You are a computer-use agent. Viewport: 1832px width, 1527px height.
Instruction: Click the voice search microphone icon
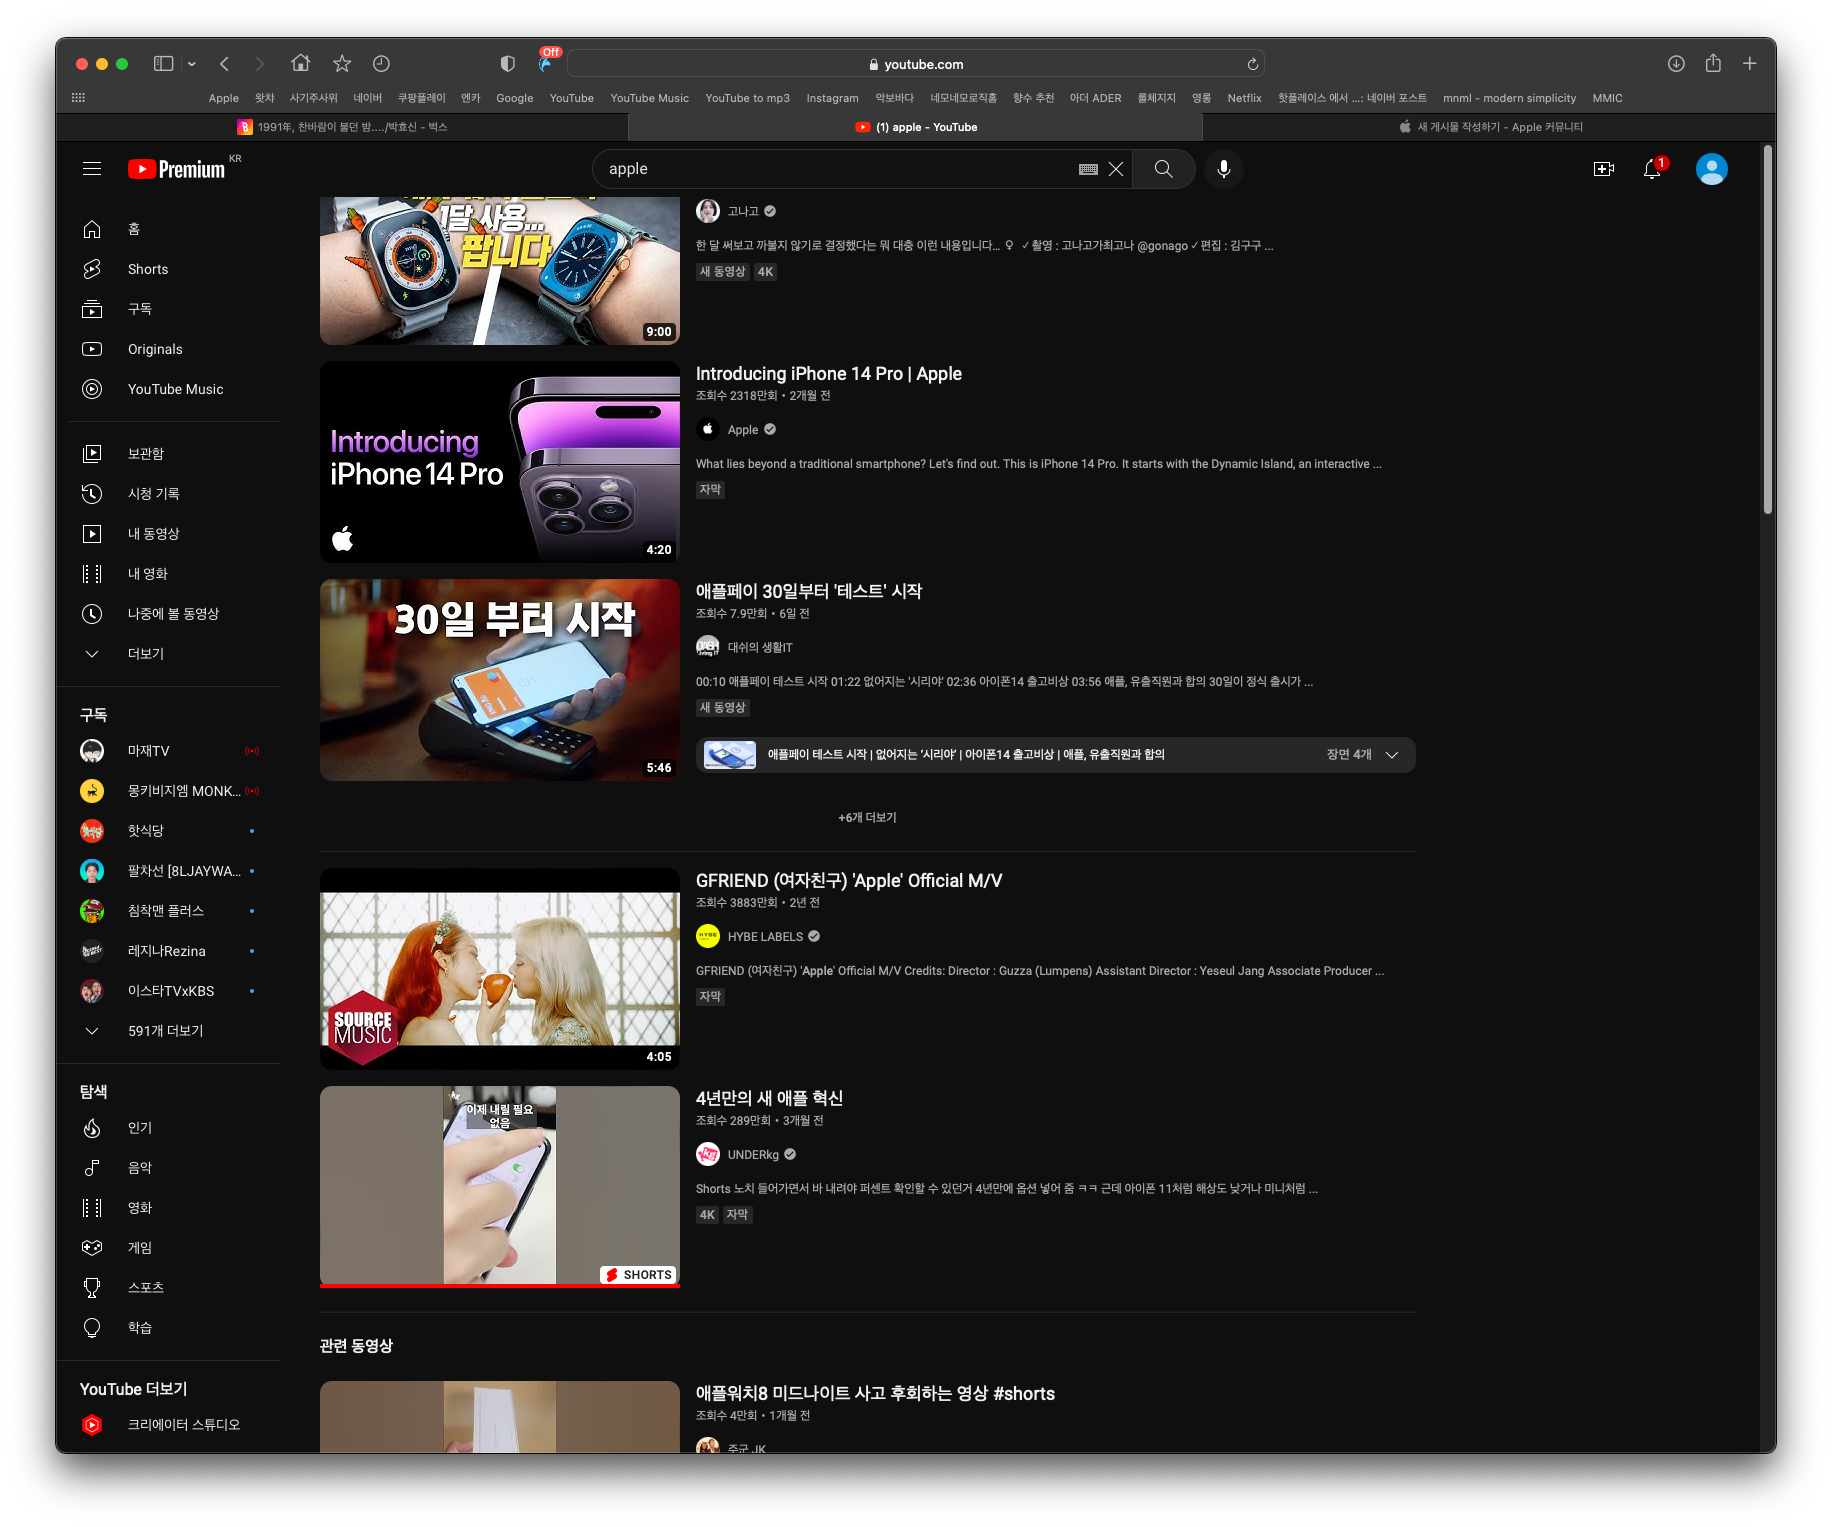pyautogui.click(x=1223, y=169)
